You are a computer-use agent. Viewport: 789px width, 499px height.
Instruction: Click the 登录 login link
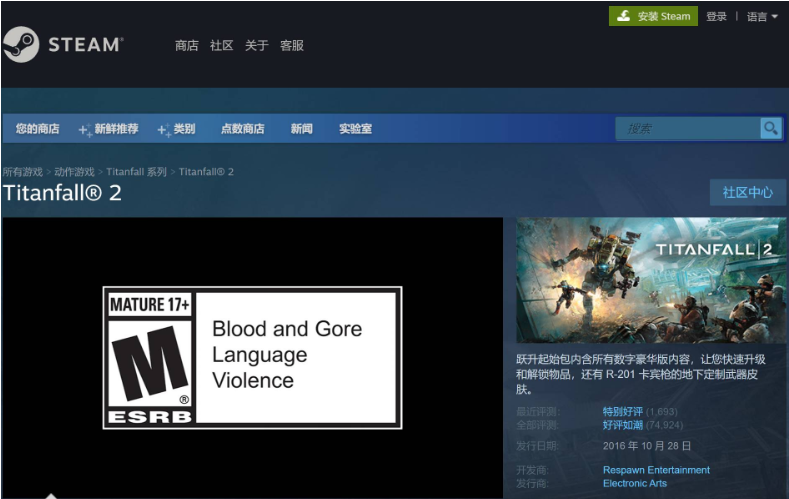tap(716, 16)
